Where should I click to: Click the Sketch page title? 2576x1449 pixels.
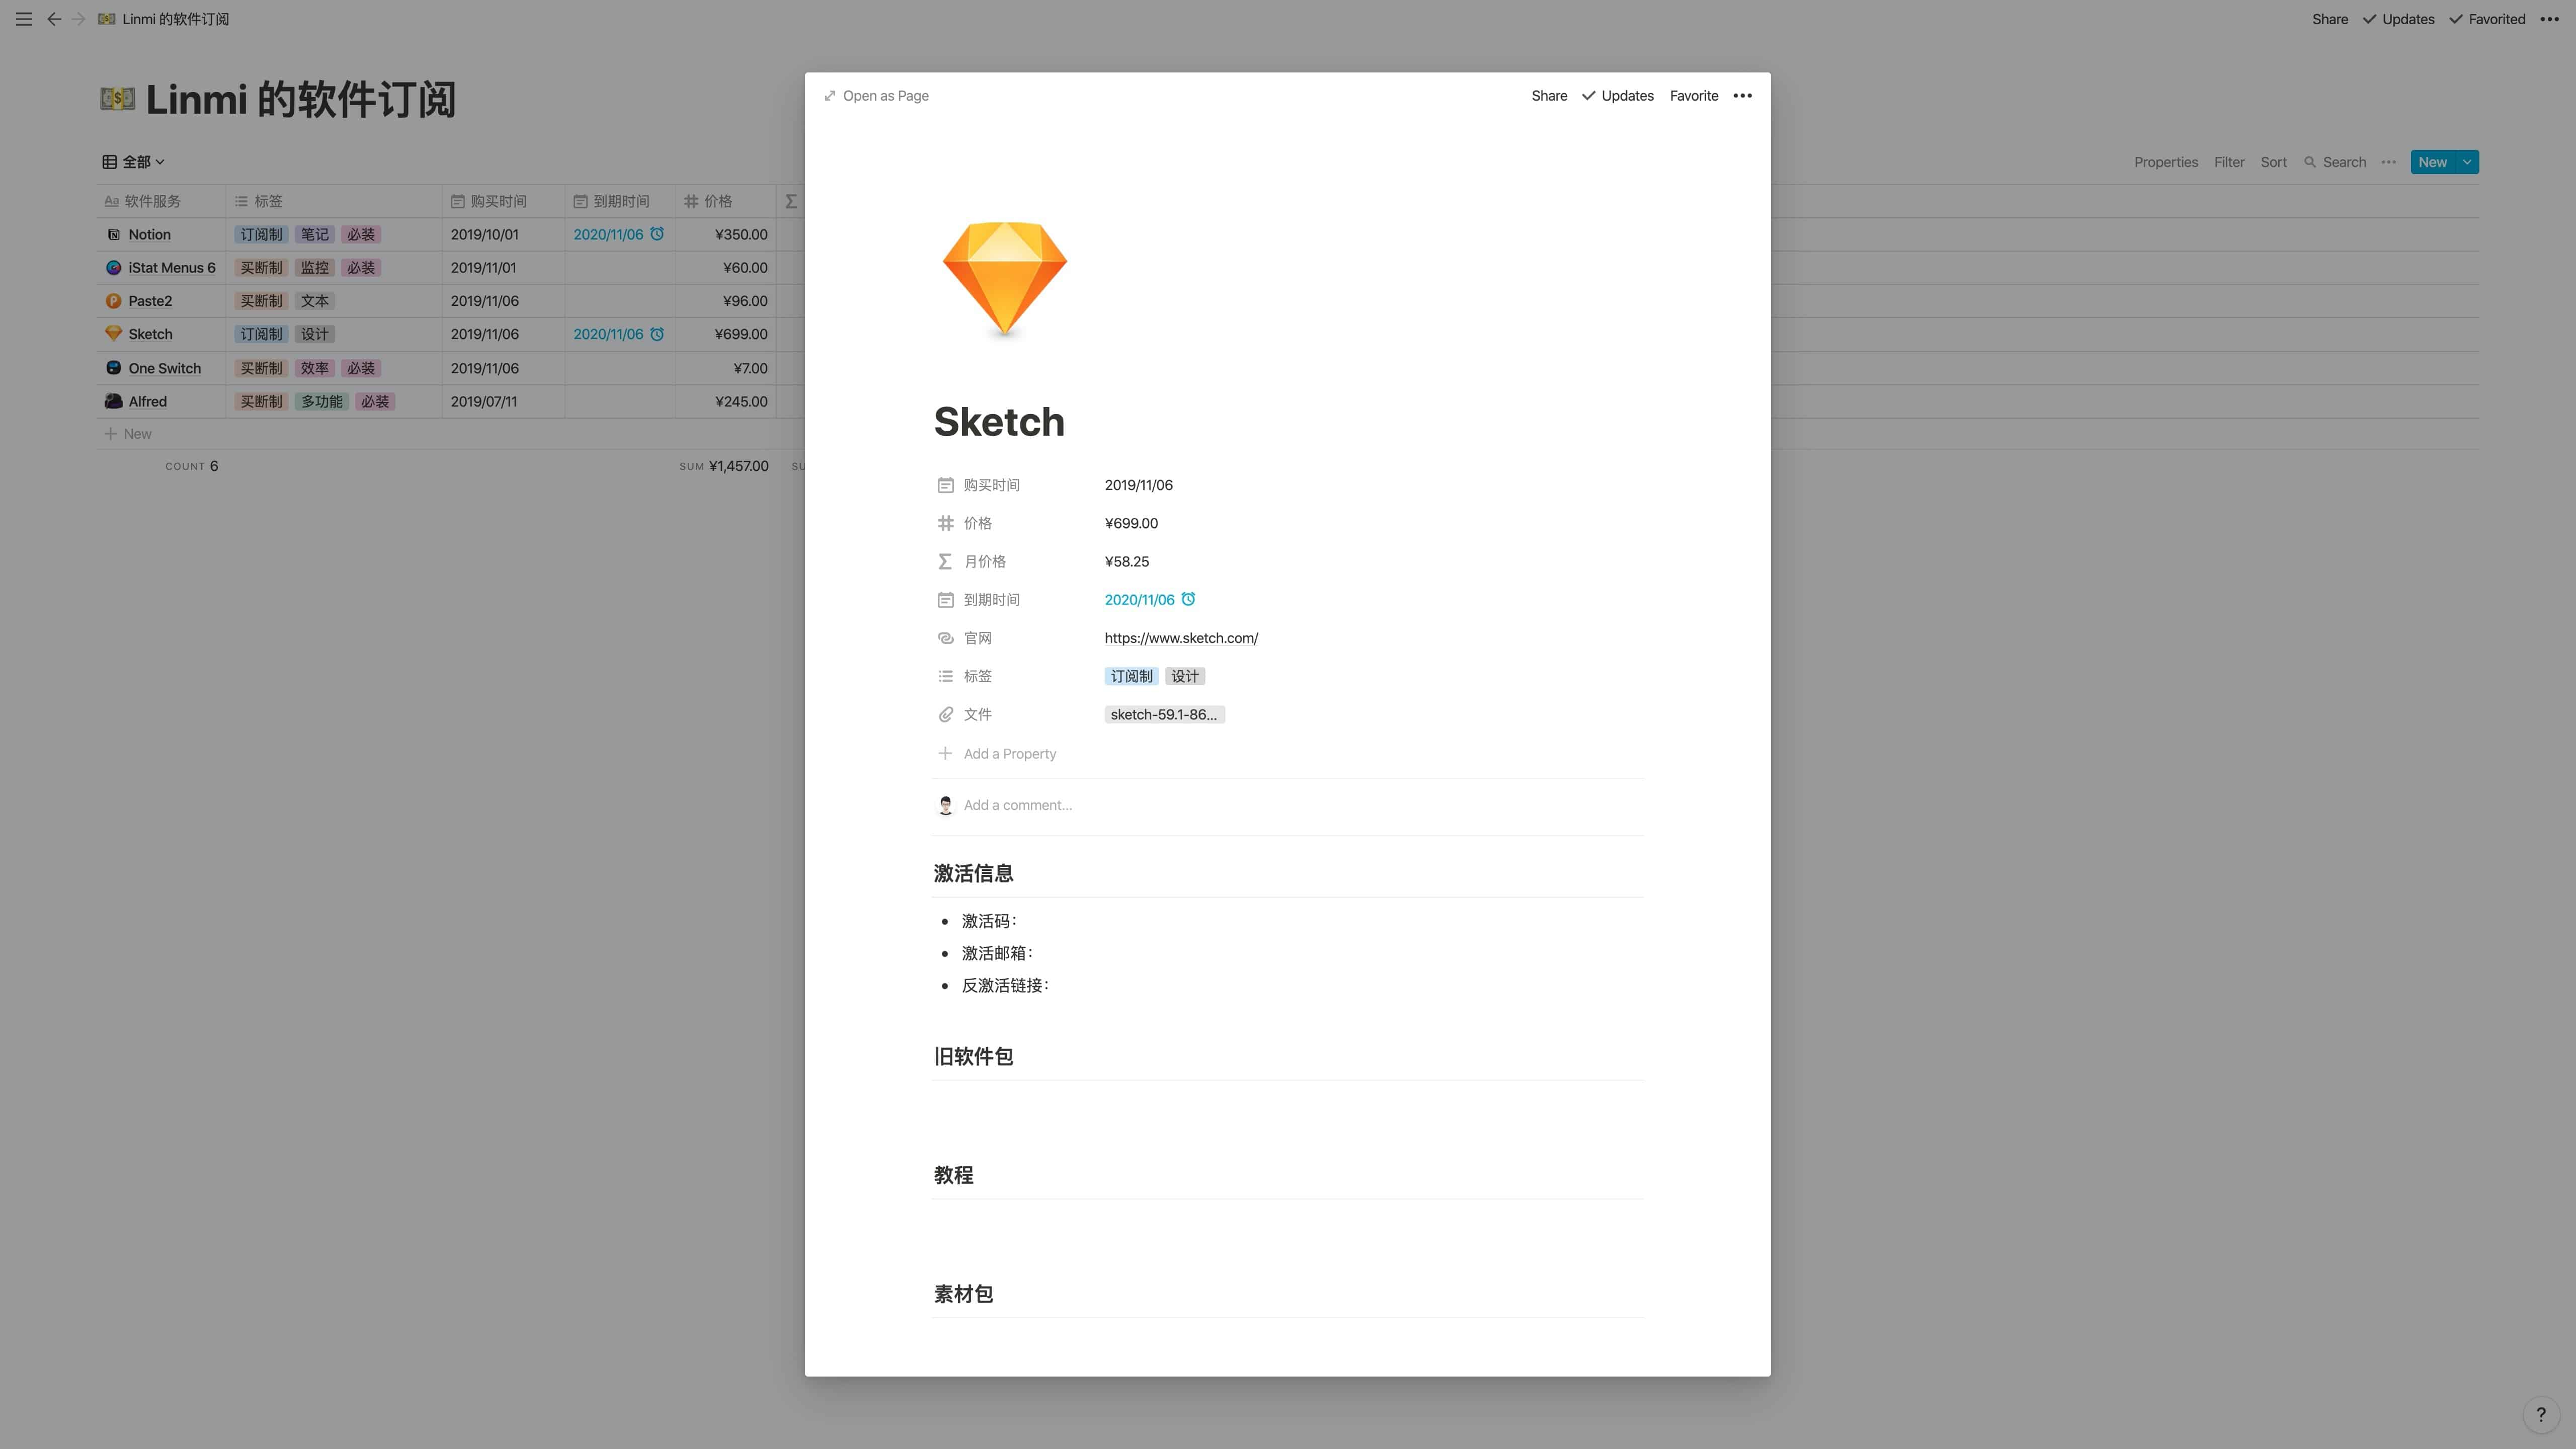999,422
